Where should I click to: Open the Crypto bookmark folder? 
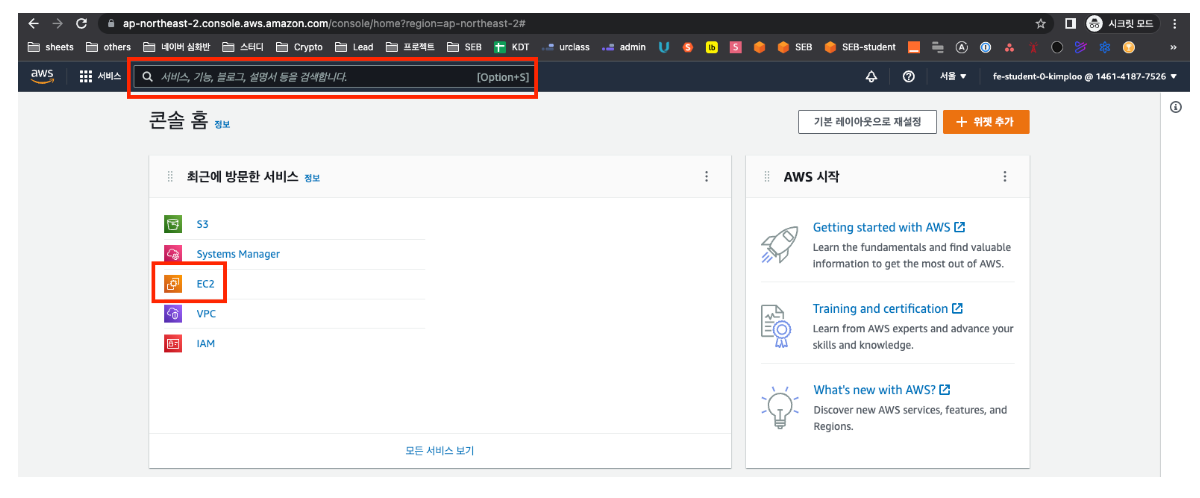[x=299, y=47]
